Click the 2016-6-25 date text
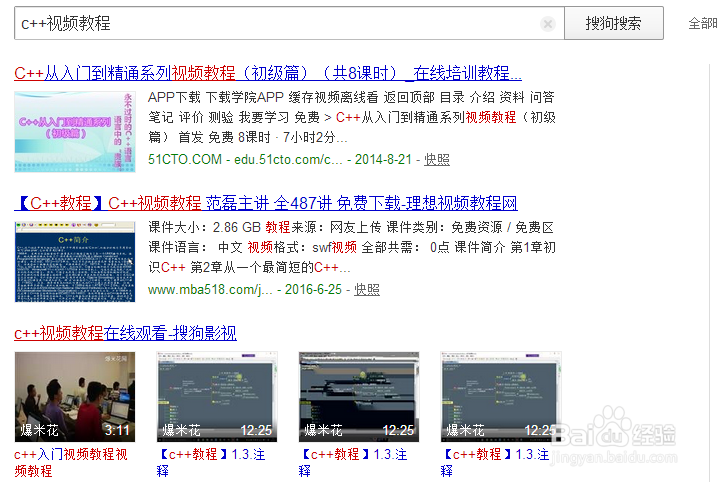718x482 pixels. click(313, 289)
